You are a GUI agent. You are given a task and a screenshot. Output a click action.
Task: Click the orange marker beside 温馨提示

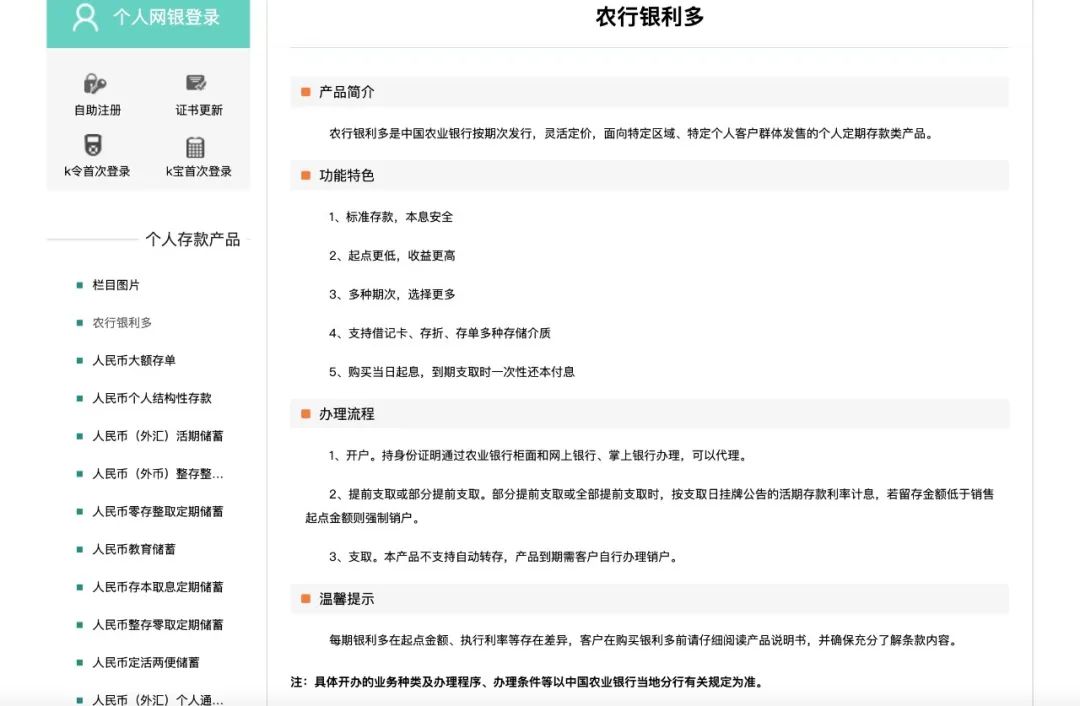tap(304, 598)
